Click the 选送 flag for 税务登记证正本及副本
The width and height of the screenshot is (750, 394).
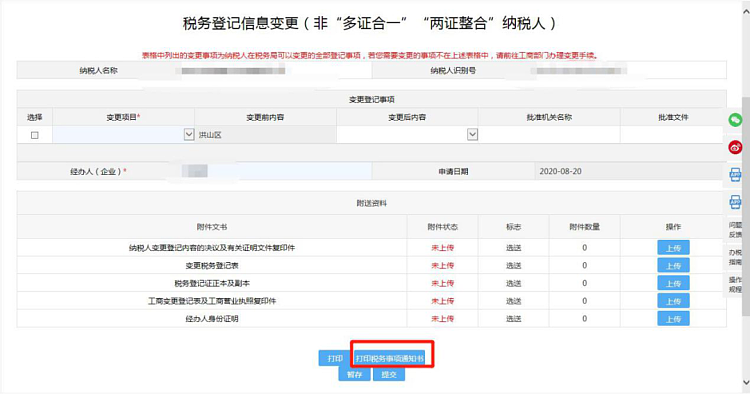[514, 283]
